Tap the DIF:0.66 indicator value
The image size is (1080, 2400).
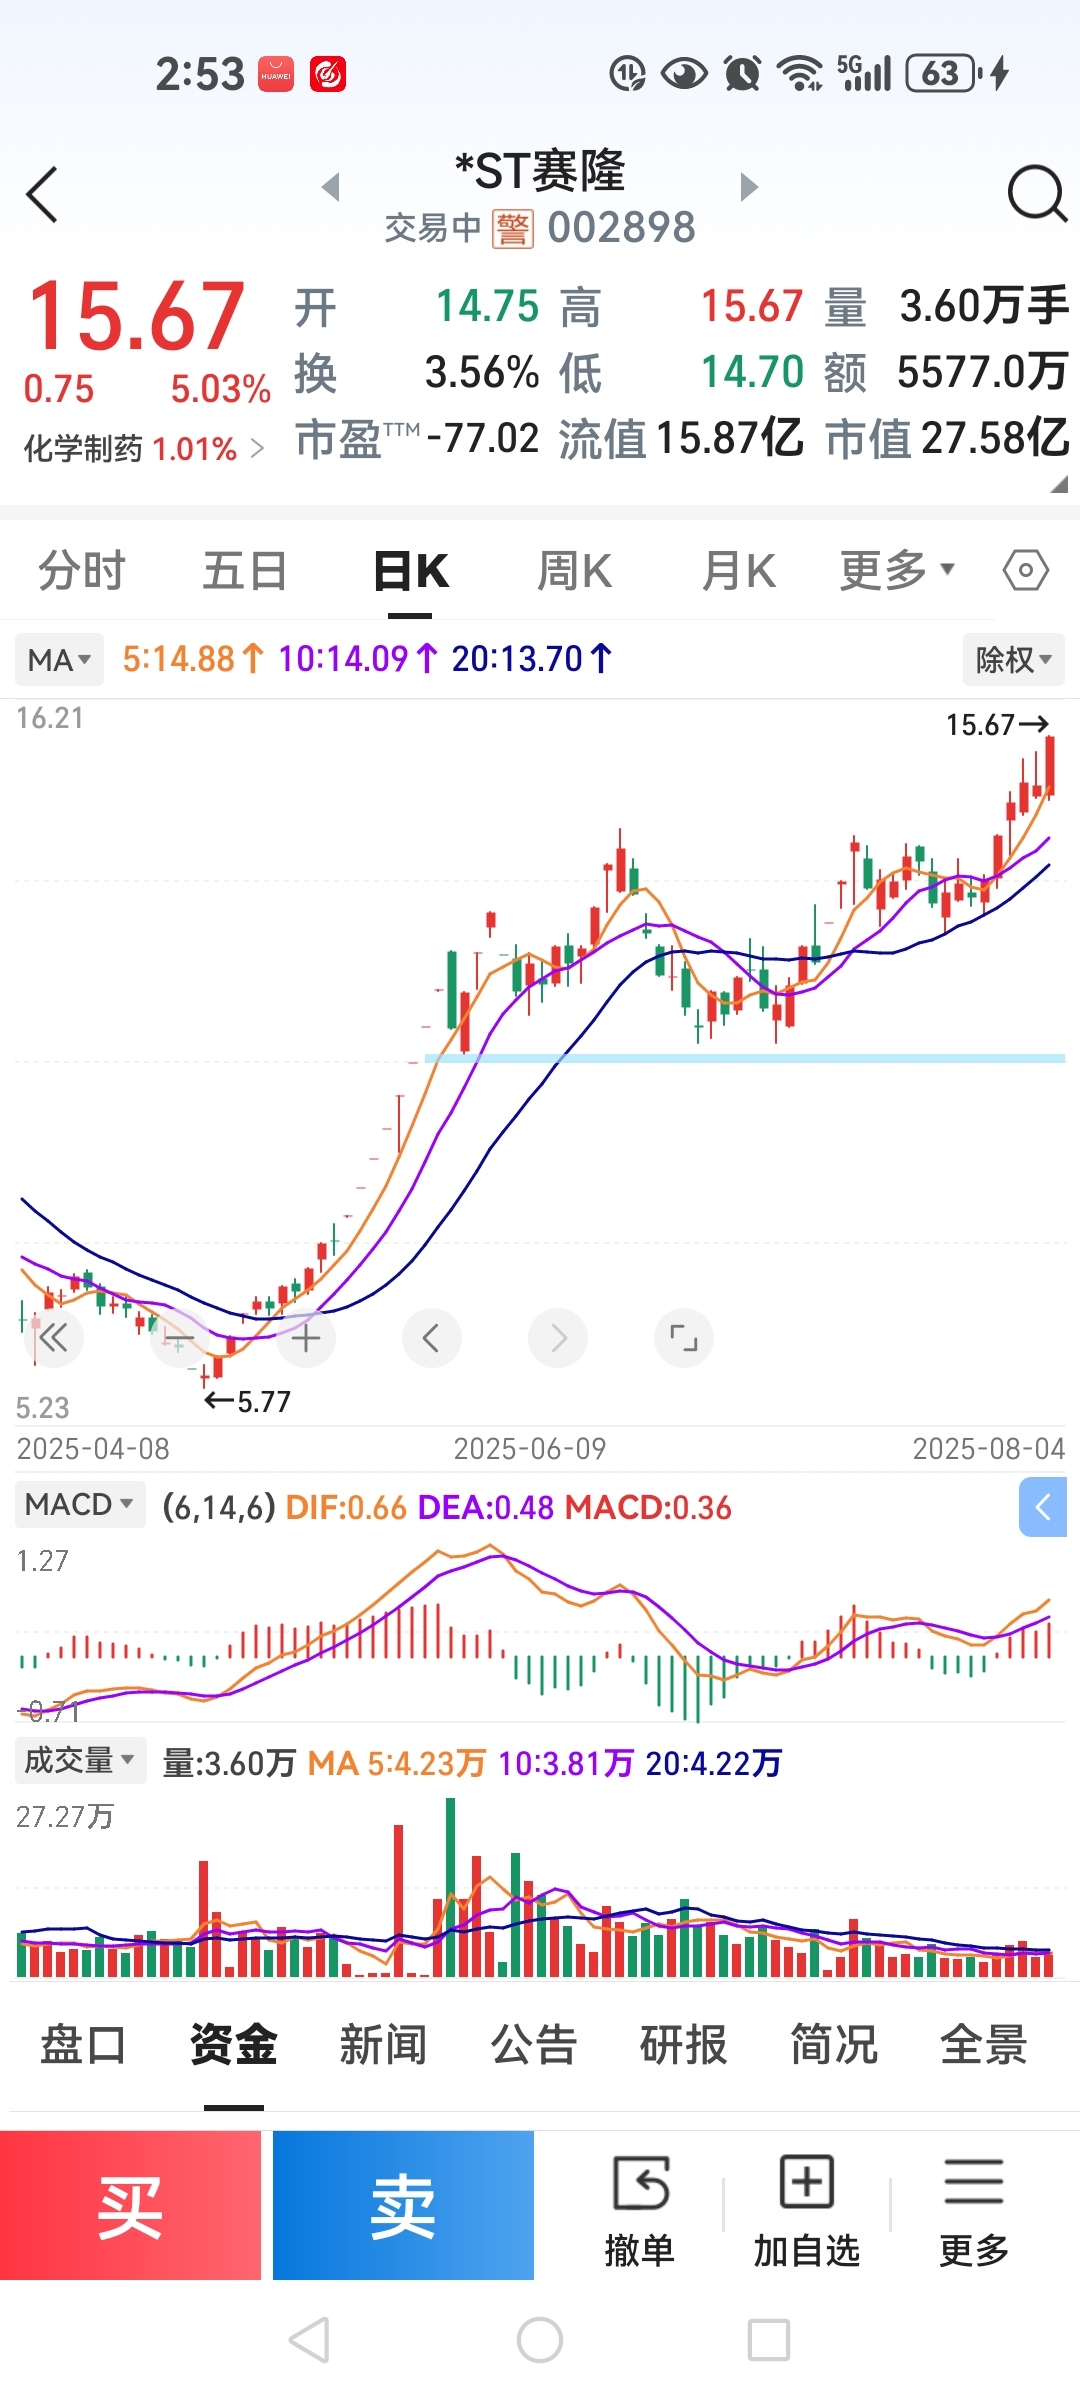(x=346, y=1508)
